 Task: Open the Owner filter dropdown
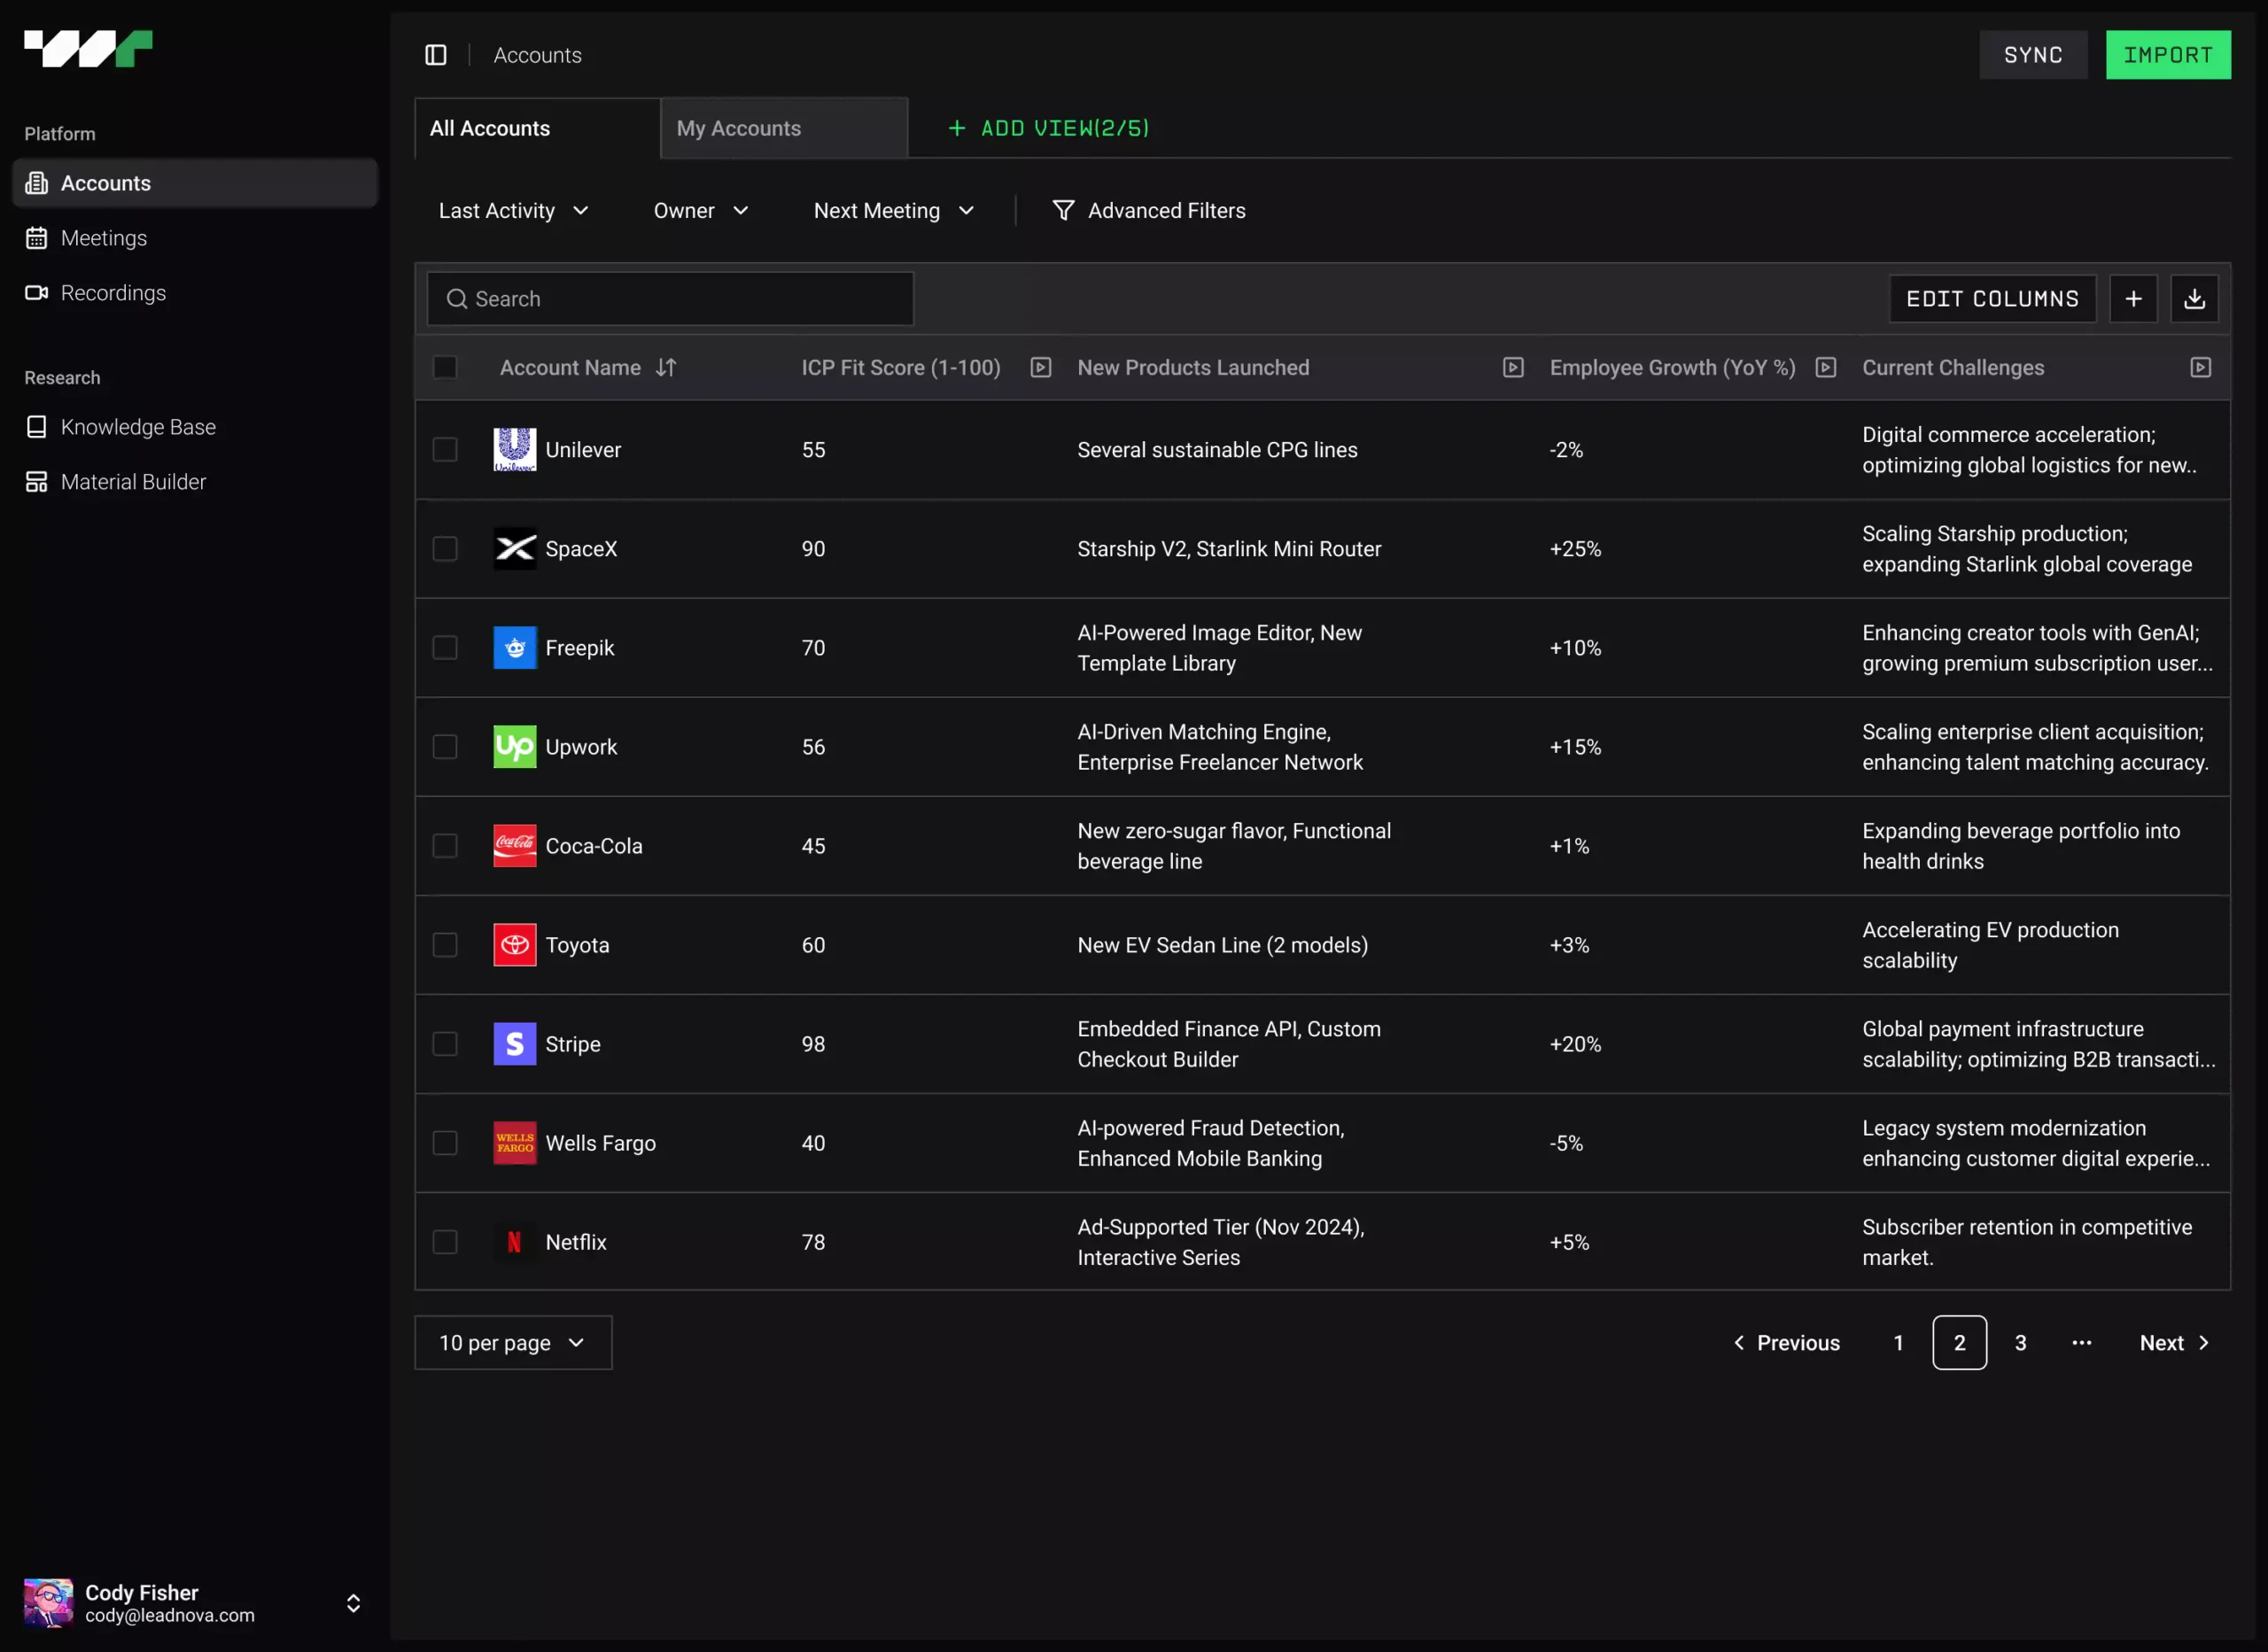(x=700, y=211)
